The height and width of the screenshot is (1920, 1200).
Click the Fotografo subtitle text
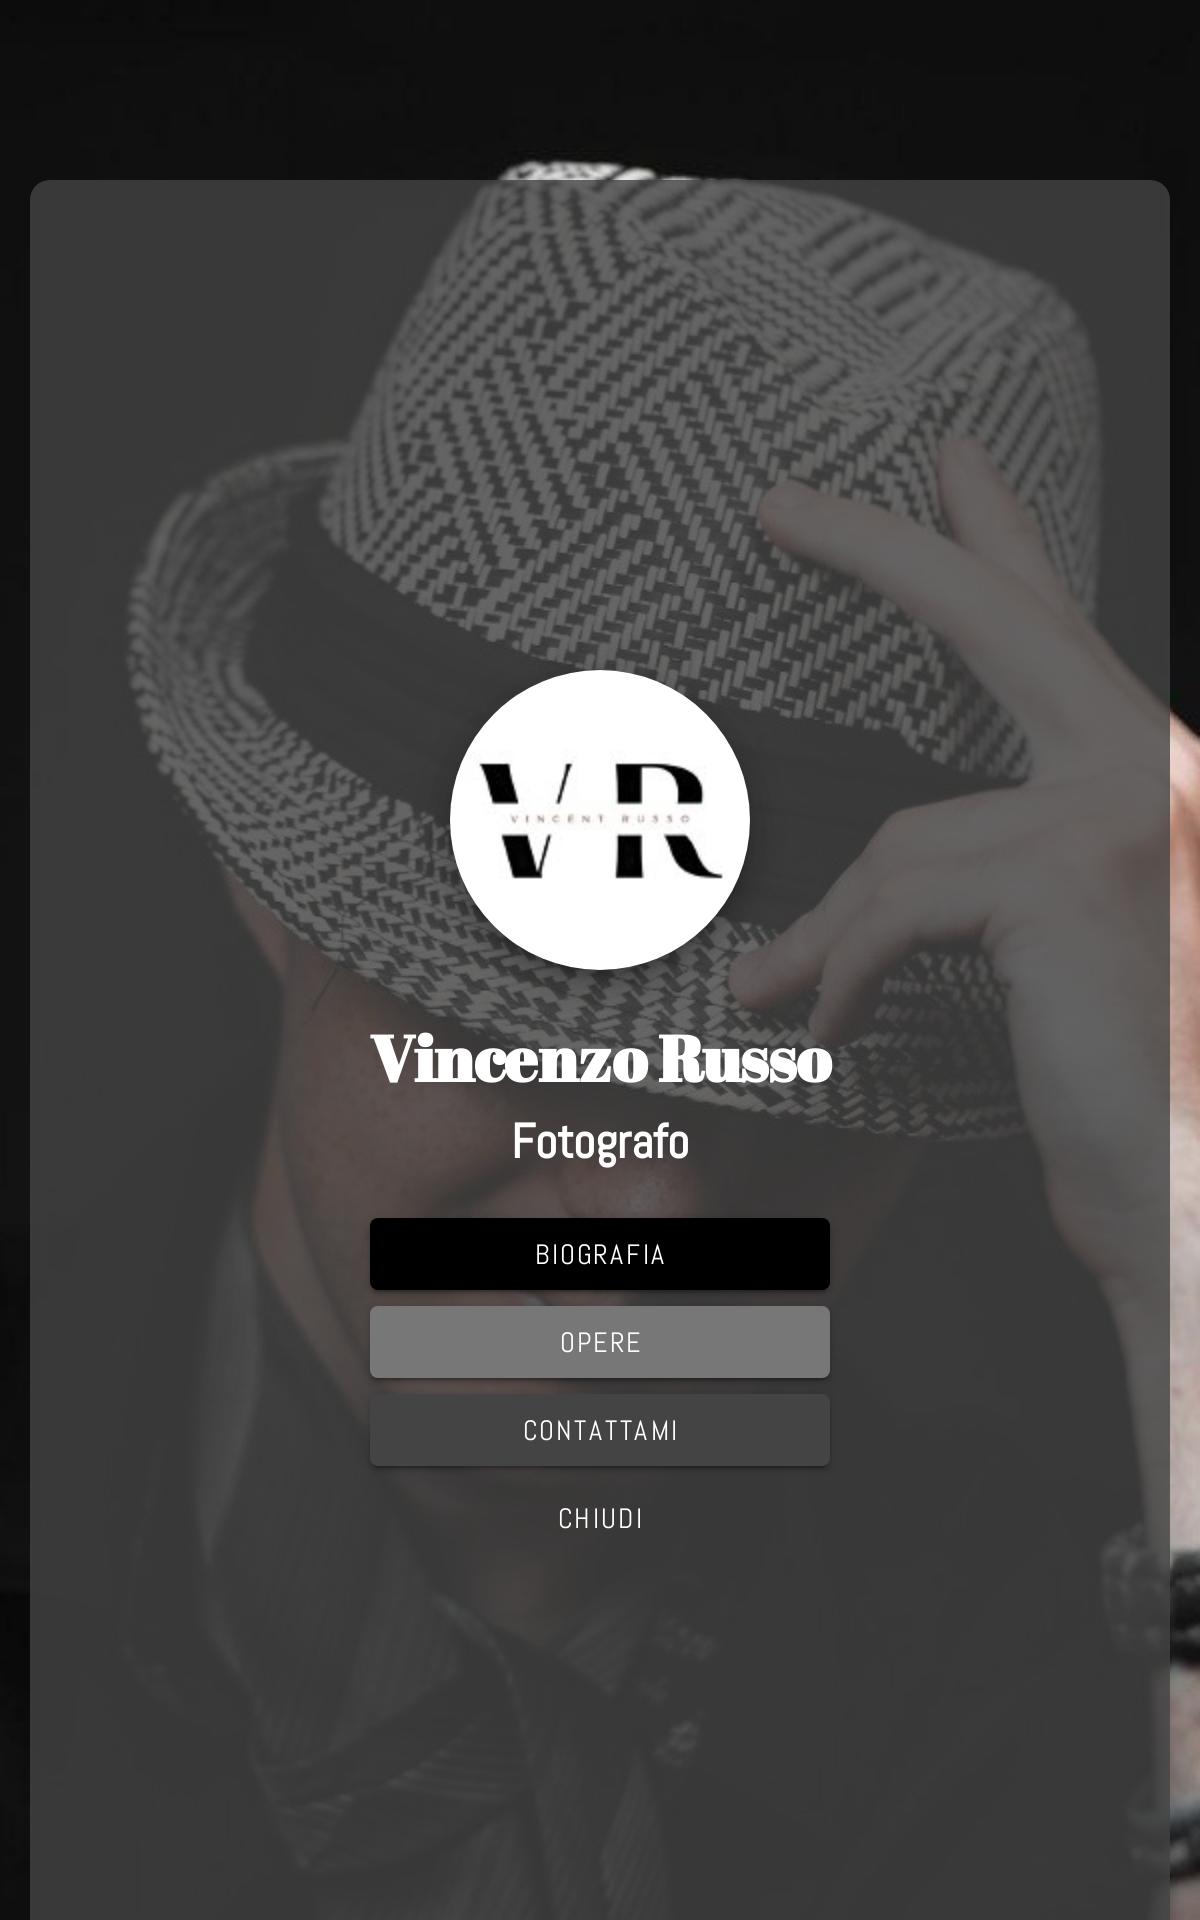(x=600, y=1141)
